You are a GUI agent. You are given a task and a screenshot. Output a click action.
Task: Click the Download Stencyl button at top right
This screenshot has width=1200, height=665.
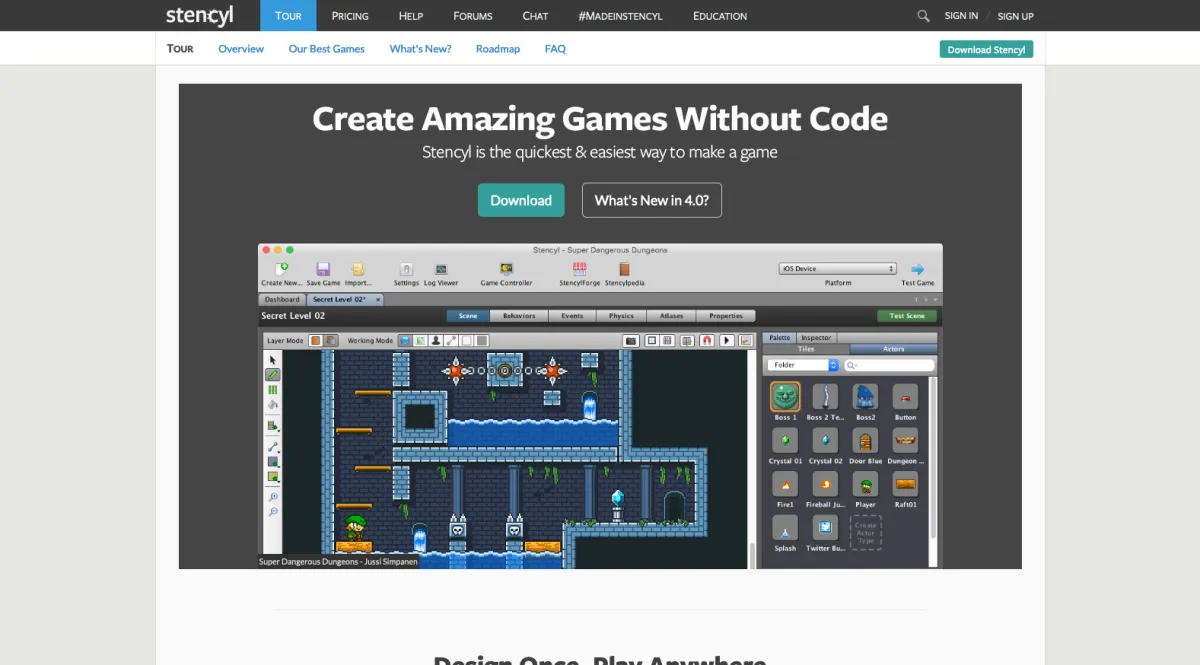[986, 49]
